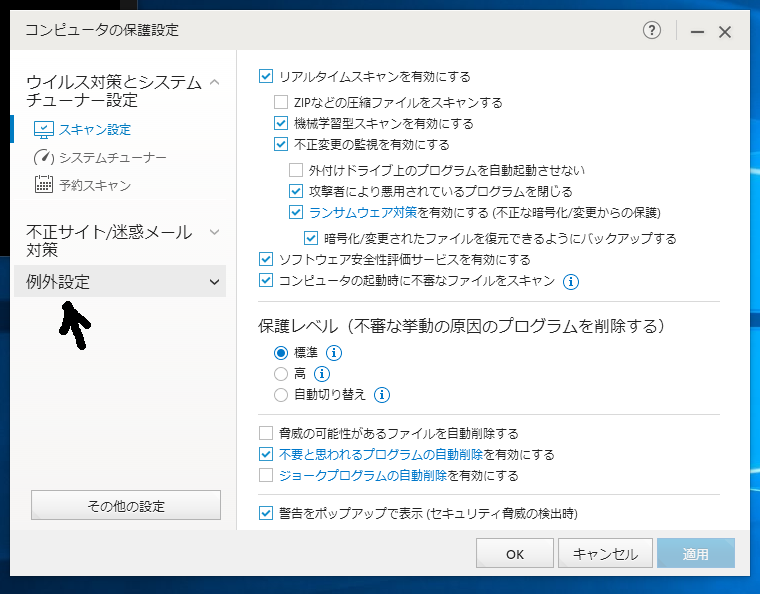The width and height of the screenshot is (760, 594).
Task: Click the コンピュータの保護設定 title text
Action: point(102,30)
